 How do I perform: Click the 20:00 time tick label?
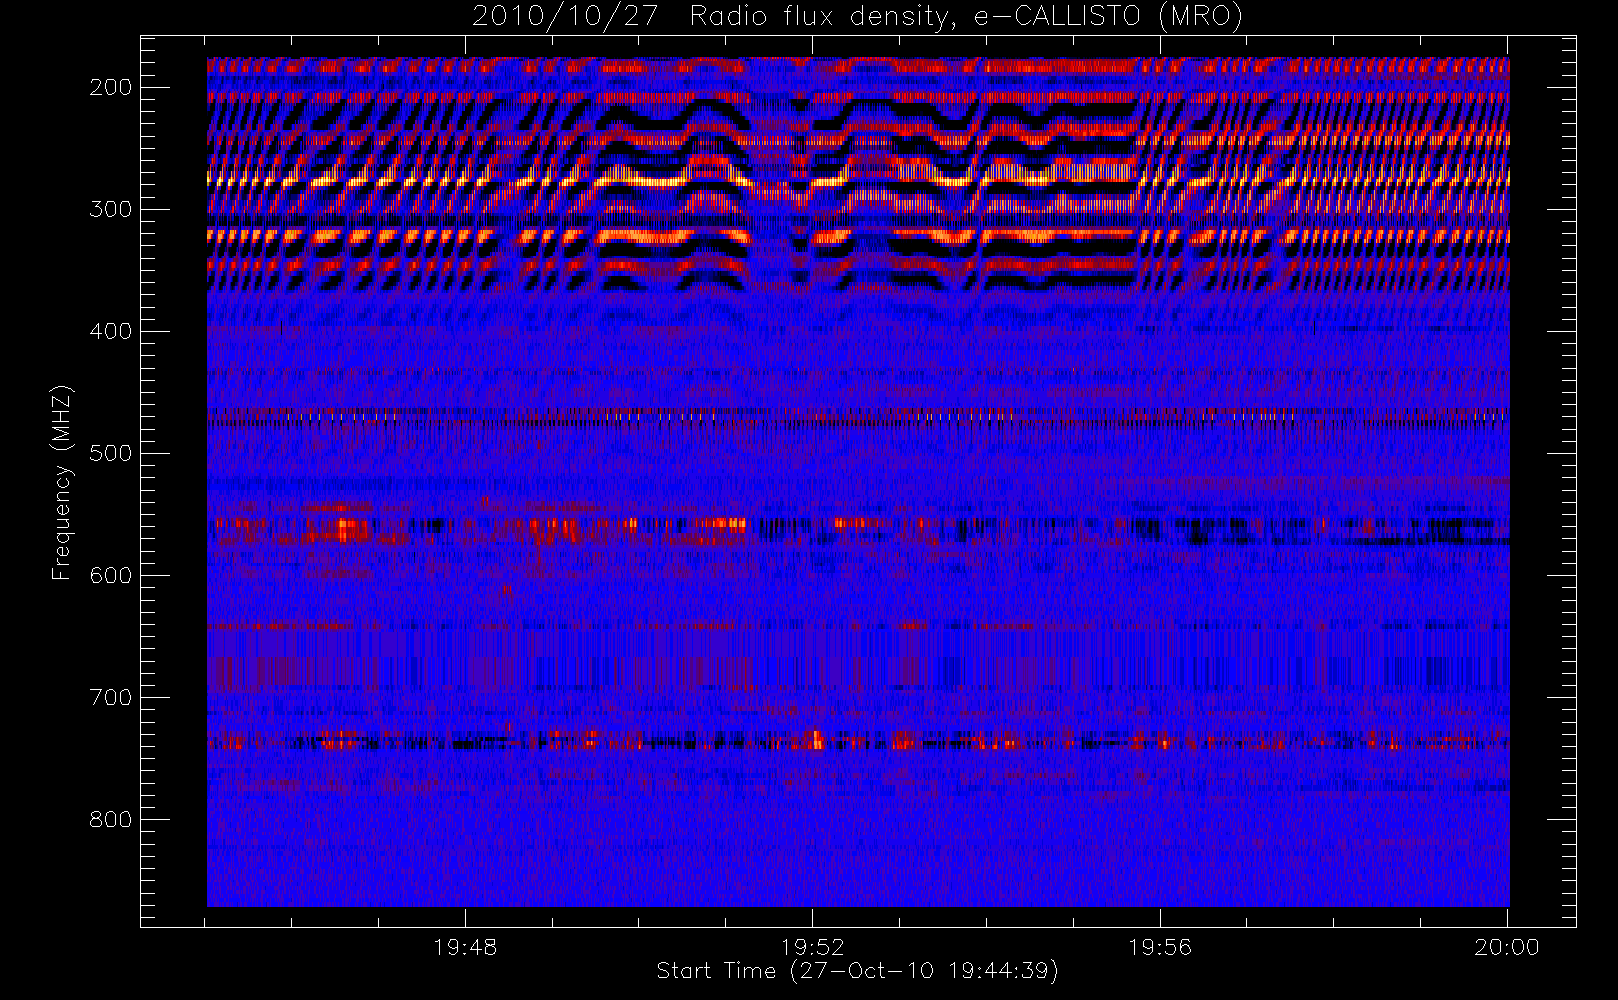pyautogui.click(x=1507, y=947)
